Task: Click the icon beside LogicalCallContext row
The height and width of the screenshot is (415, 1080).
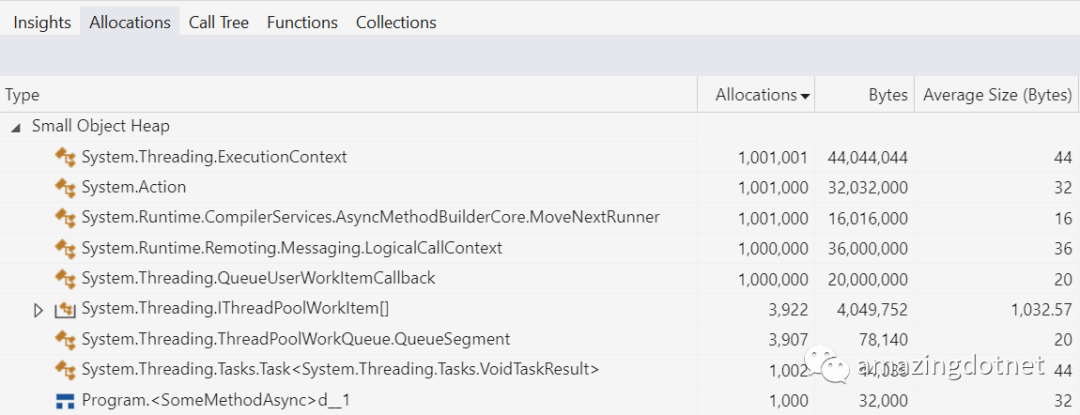Action: [65, 248]
